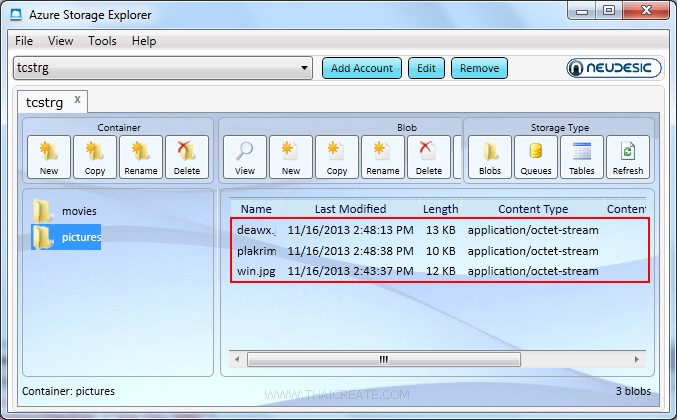Create a new container with Container New icon
Viewport: 677px width, 420px height.
coord(49,157)
